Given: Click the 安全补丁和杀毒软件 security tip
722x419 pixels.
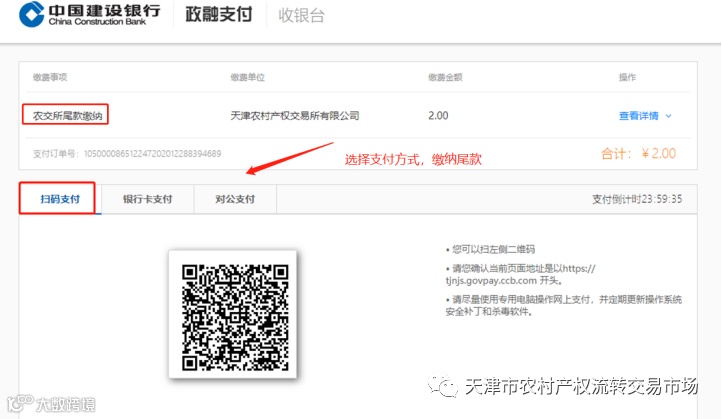Looking at the screenshot, I should pos(564,306).
